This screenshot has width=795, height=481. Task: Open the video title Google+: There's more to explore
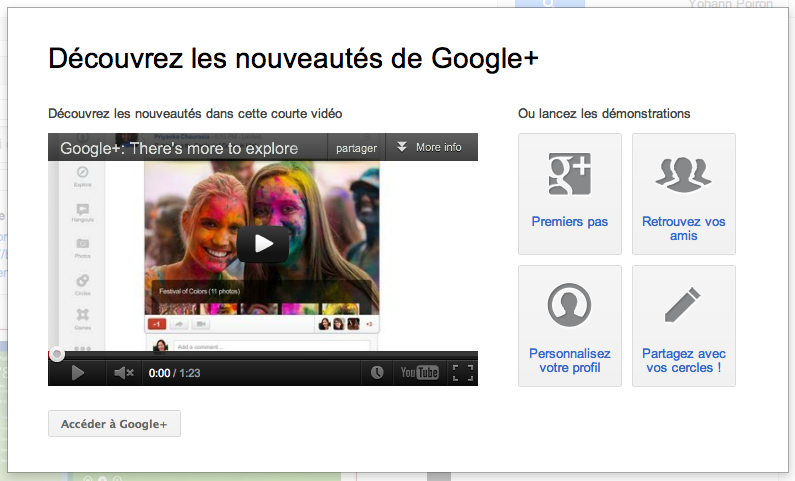click(x=179, y=148)
